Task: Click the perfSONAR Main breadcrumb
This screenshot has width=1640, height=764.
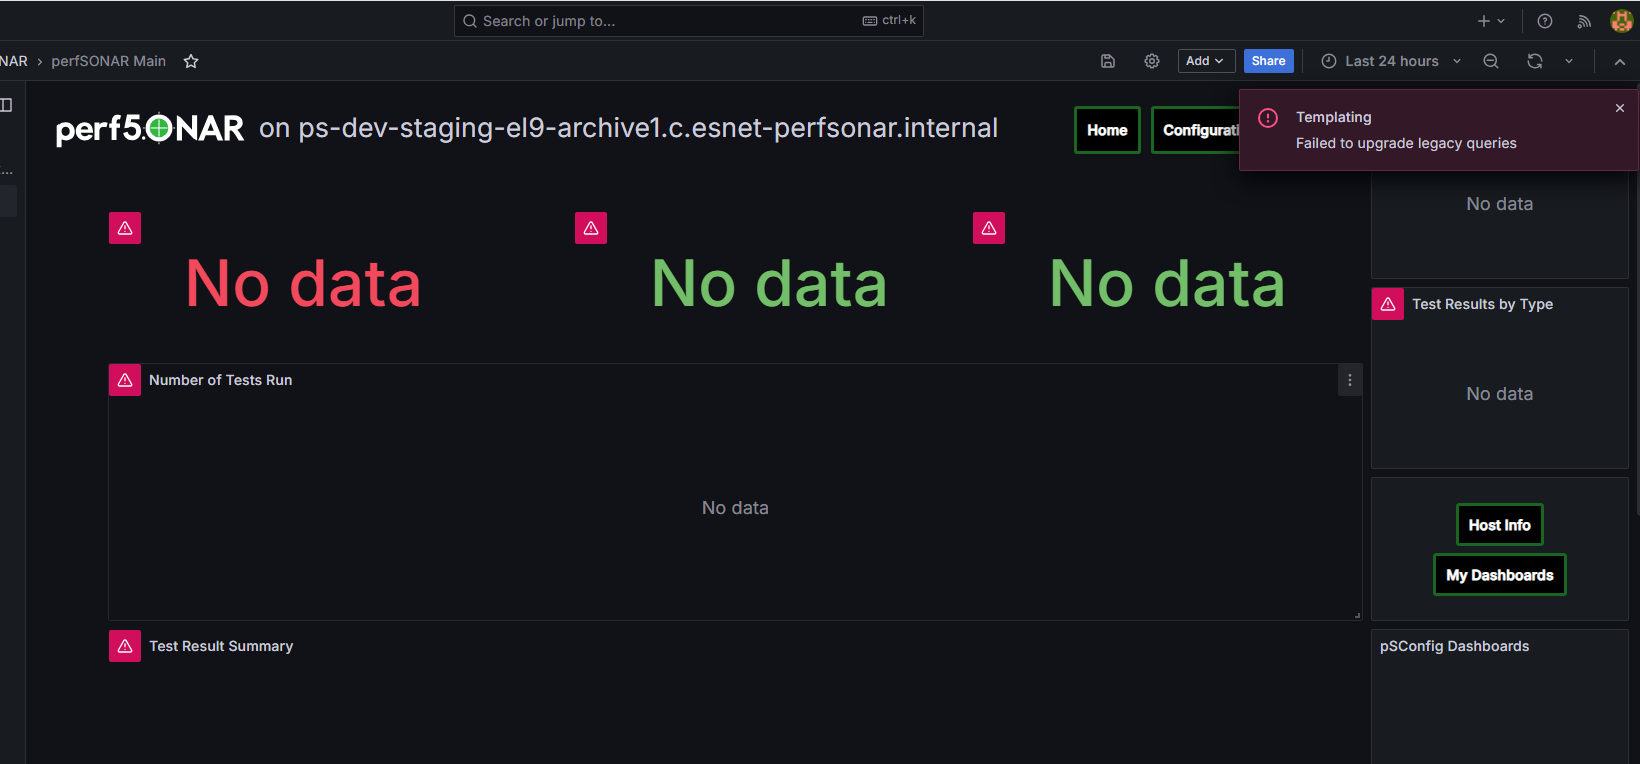Action: point(108,61)
